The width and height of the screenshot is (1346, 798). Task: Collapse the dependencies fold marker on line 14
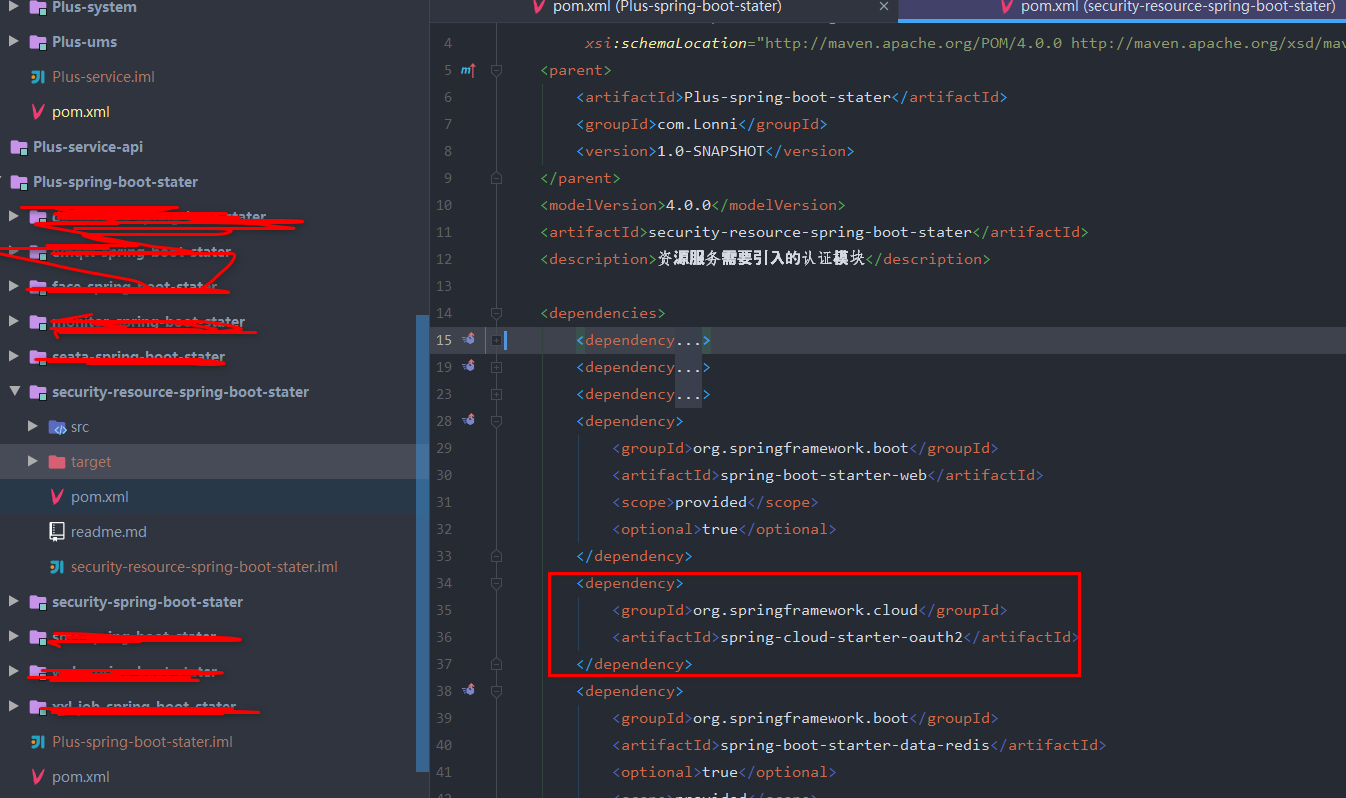pos(496,313)
